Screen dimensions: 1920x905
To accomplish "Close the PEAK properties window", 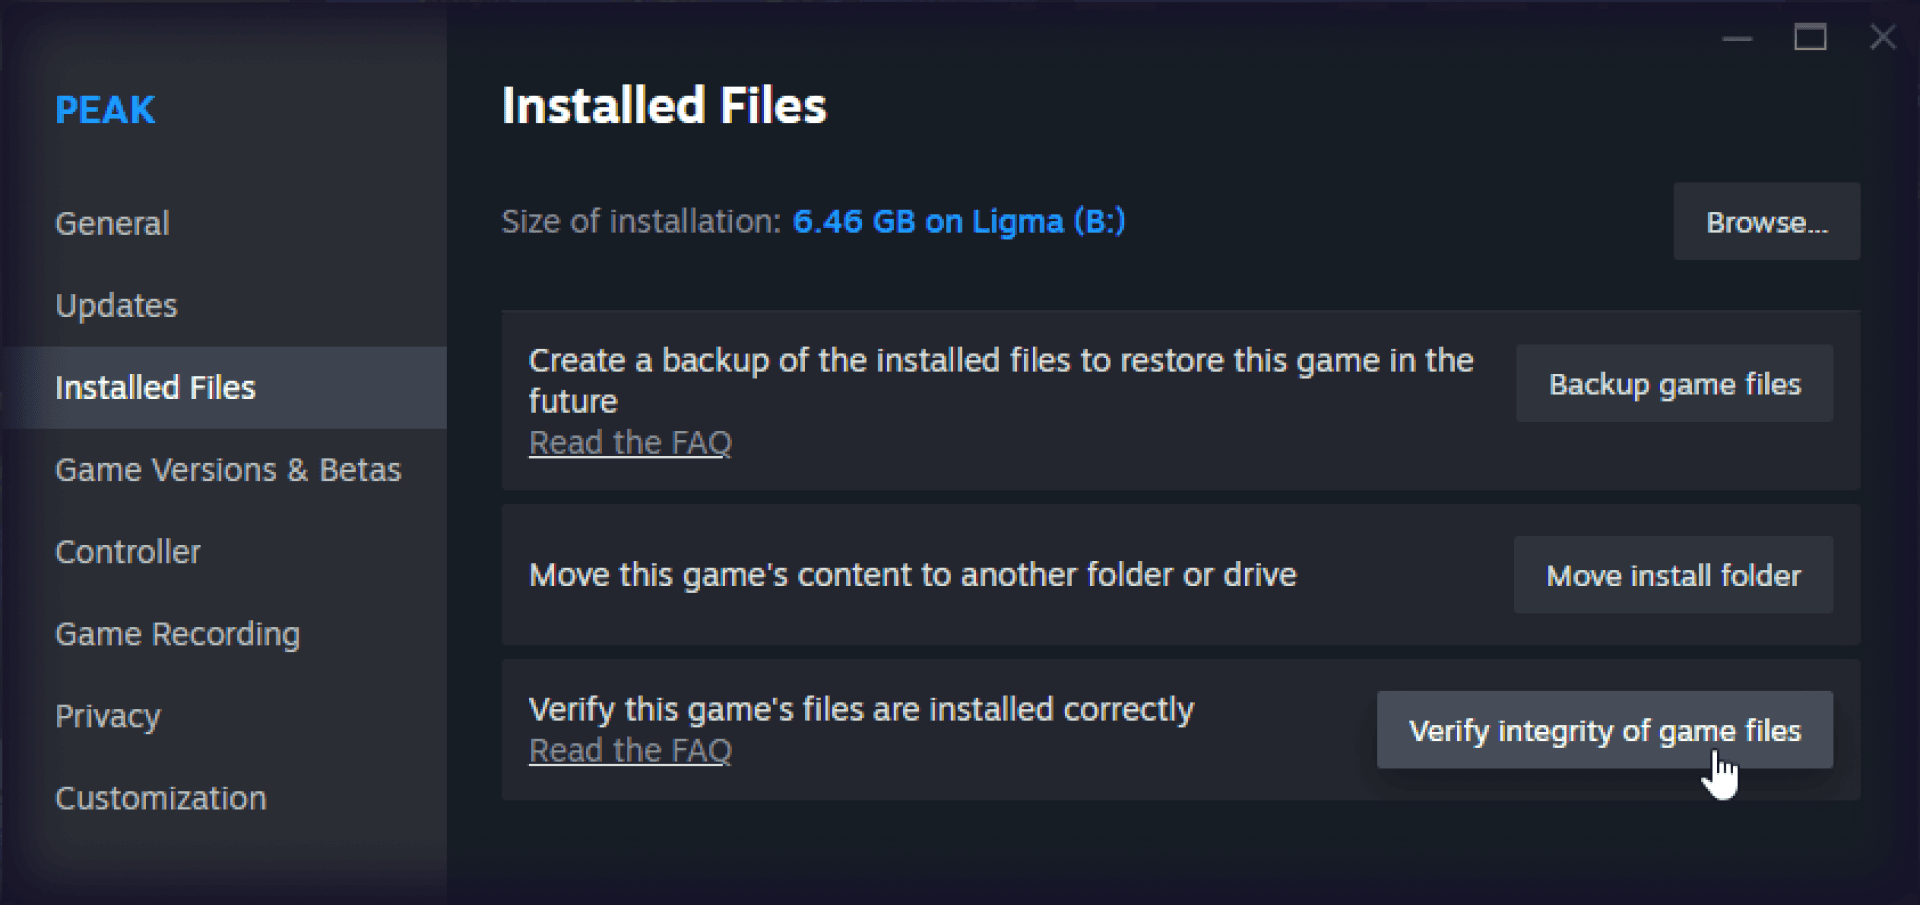I will [1883, 38].
